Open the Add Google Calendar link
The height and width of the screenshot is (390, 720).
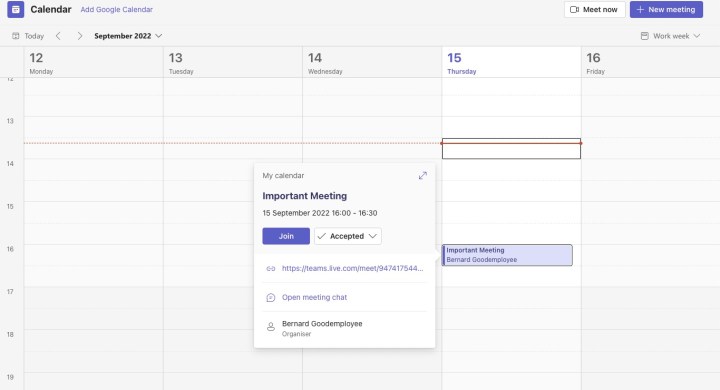(x=117, y=10)
